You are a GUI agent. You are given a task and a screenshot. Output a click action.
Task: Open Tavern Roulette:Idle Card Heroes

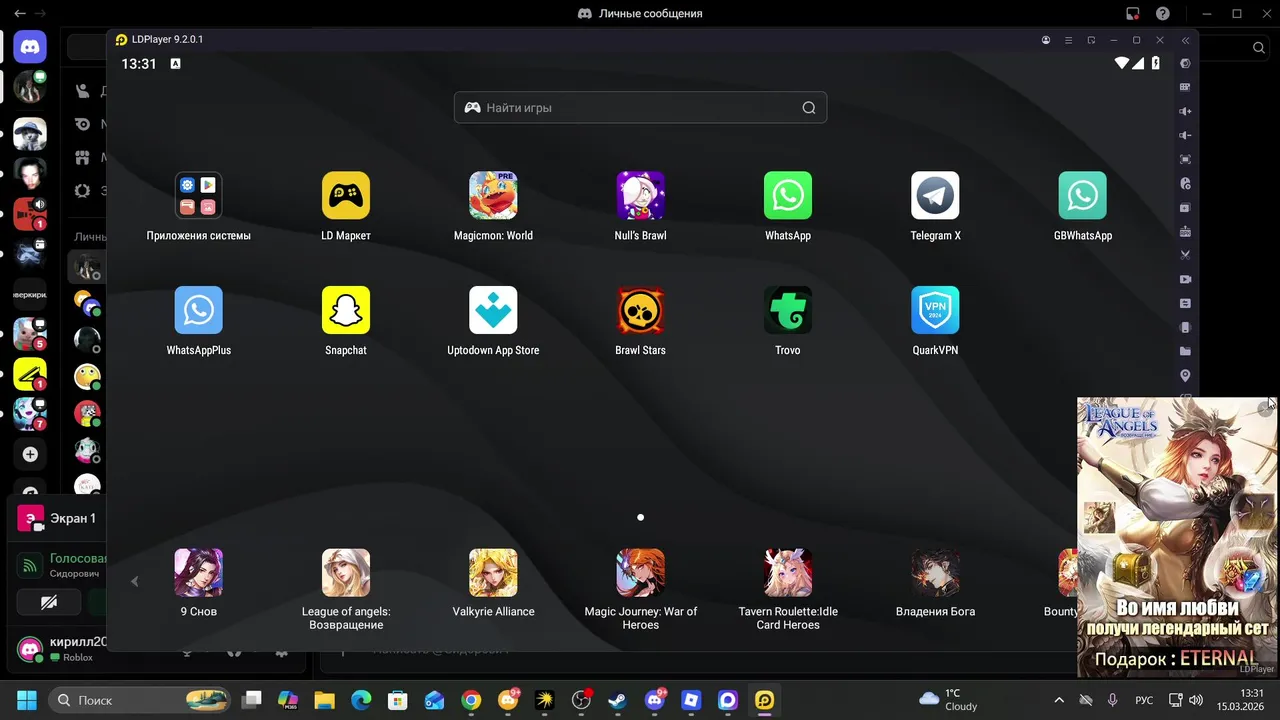point(788,572)
